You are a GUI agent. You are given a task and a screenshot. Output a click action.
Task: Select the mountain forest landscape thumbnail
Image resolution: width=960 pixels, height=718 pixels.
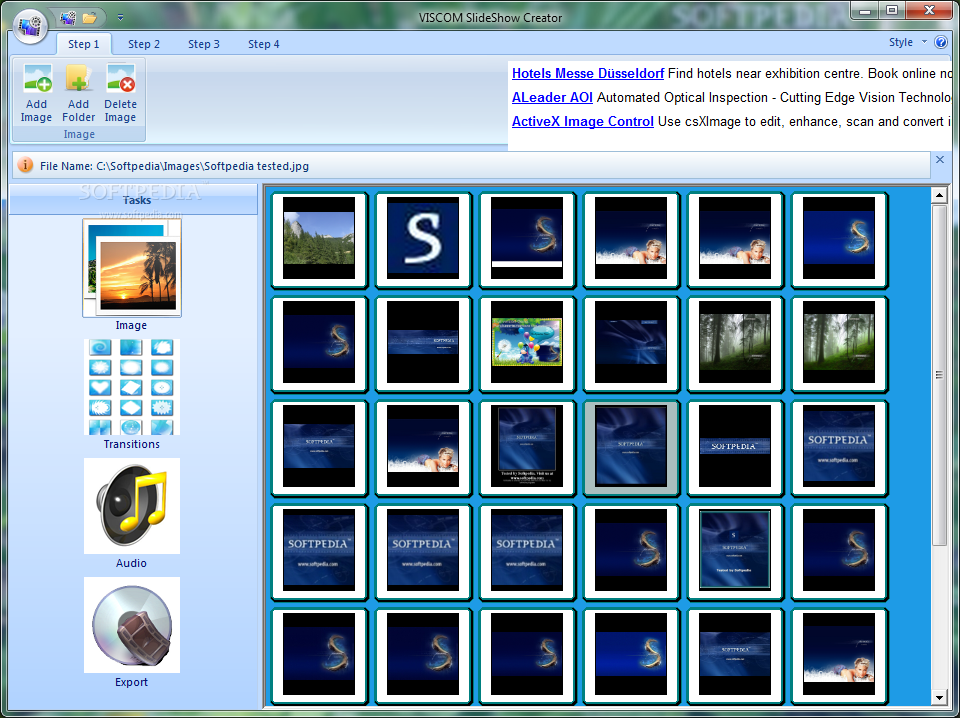tap(319, 239)
